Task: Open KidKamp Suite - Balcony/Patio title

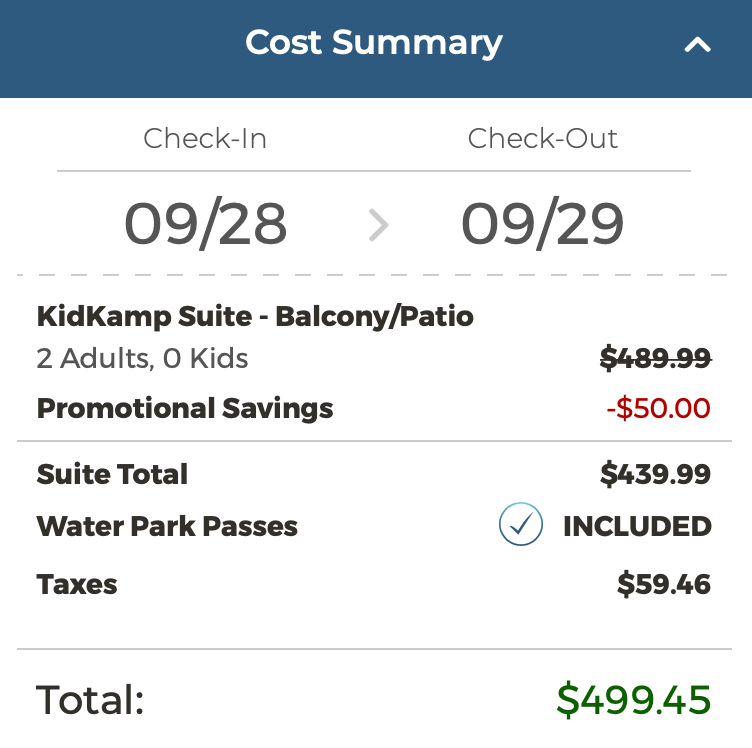Action: tap(255, 317)
